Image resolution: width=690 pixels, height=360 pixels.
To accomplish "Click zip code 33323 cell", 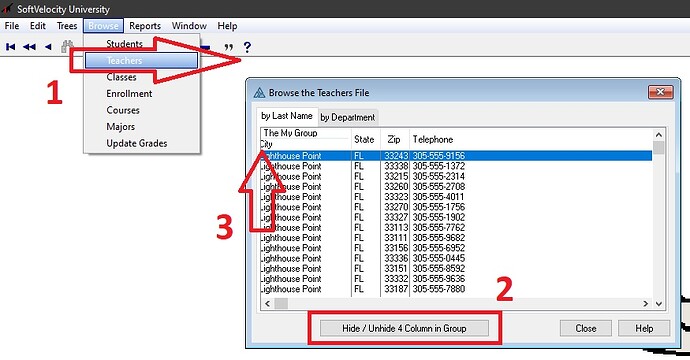I will (396, 197).
